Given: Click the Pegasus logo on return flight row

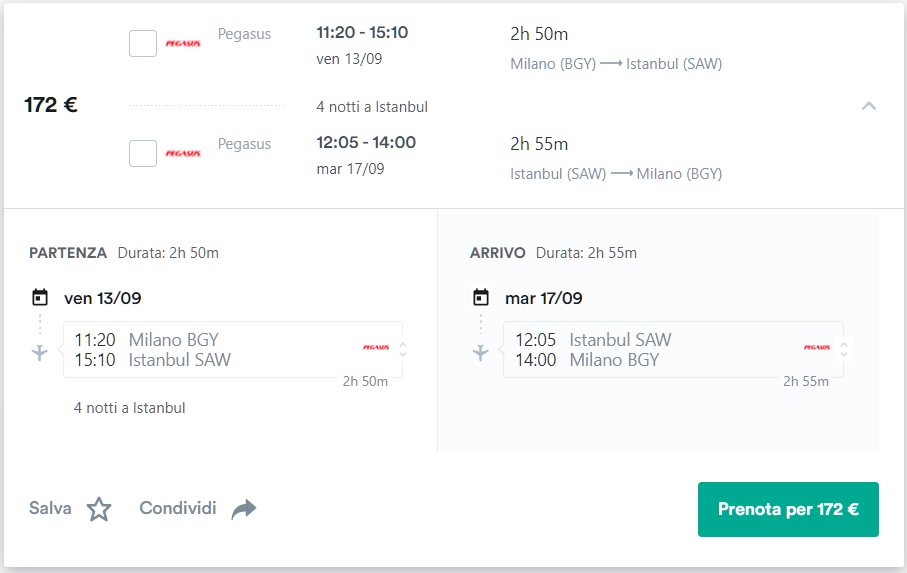Looking at the screenshot, I should pos(183,154).
